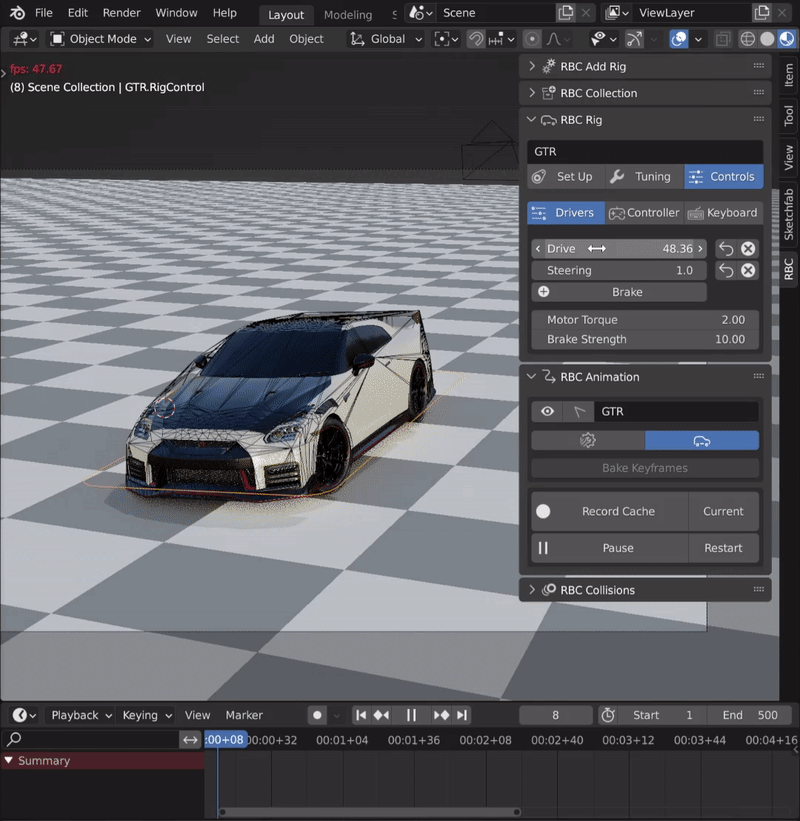Create a new scene copy icon
Screen dimensions: 800x821
[565, 13]
